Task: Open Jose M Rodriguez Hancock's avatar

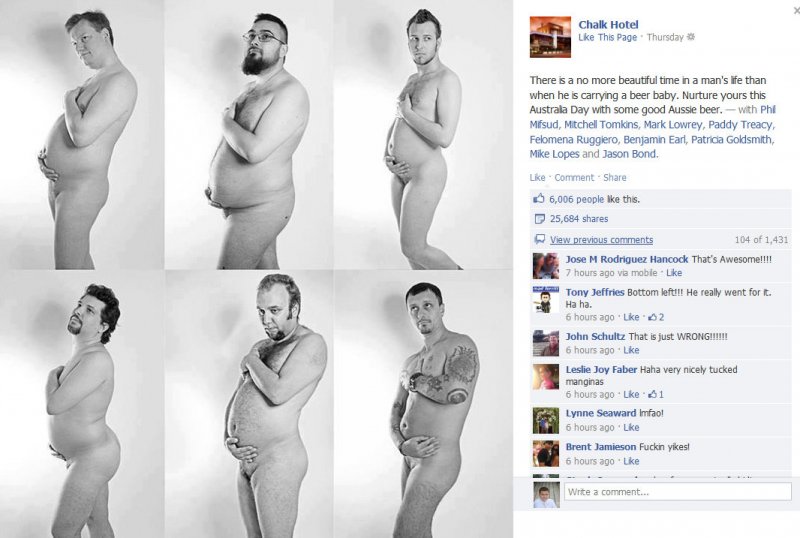Action: tap(545, 266)
